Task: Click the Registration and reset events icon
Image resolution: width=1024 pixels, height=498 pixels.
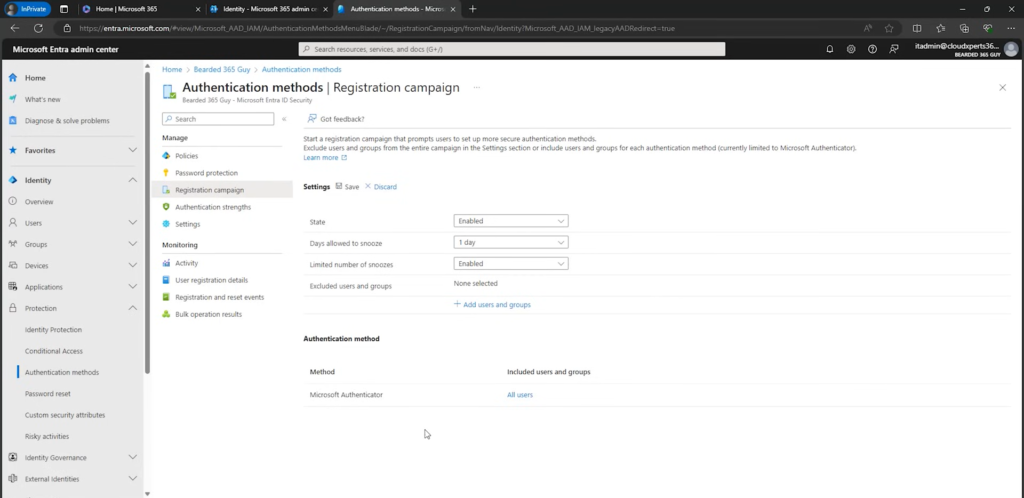Action: 166,297
